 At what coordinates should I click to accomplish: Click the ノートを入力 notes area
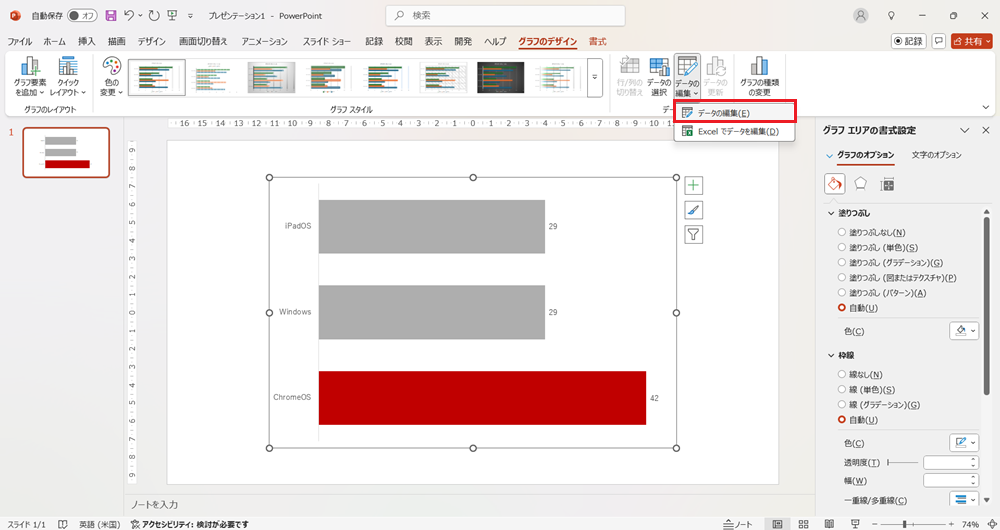(x=154, y=504)
